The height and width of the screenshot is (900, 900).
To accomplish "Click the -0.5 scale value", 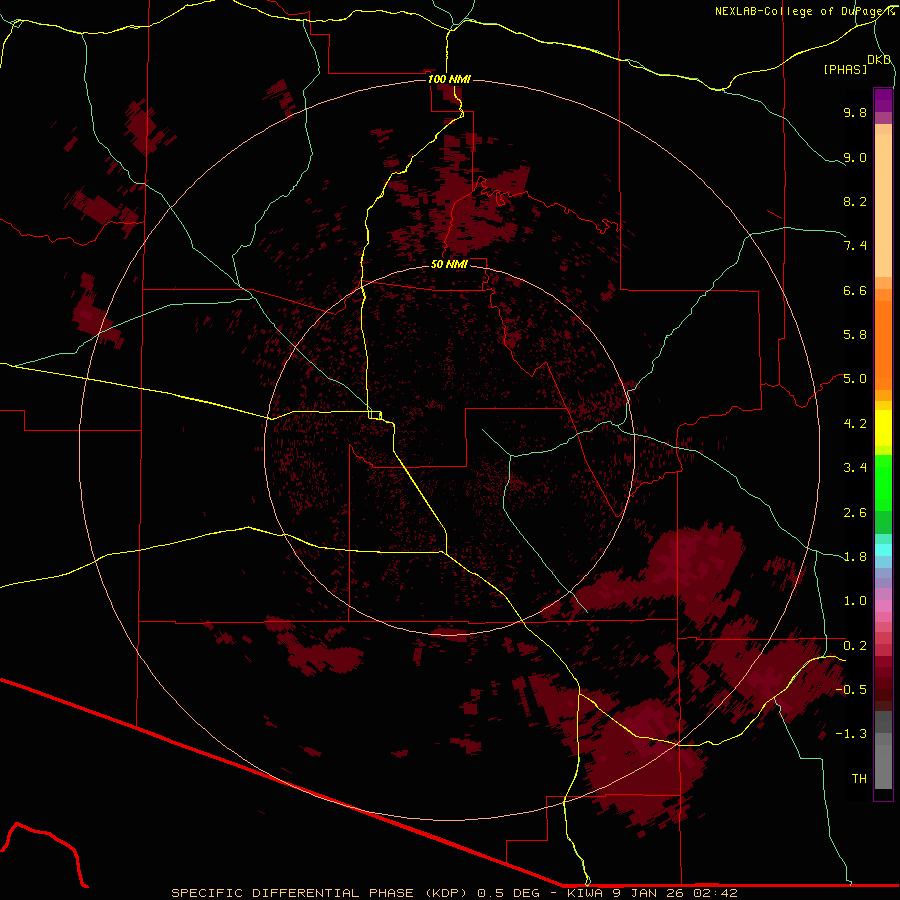I will tap(851, 690).
